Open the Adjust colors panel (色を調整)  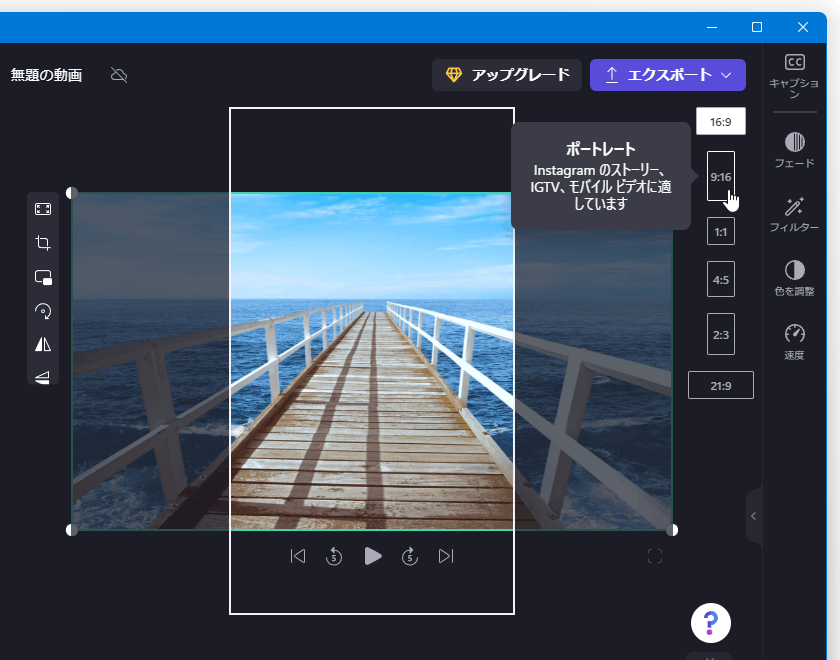[794, 278]
